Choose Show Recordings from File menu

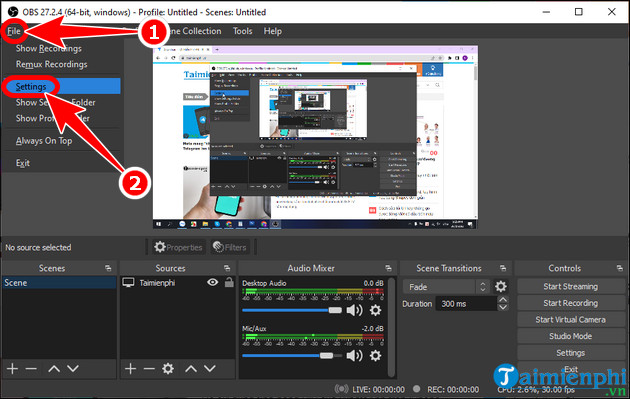pos(48,49)
